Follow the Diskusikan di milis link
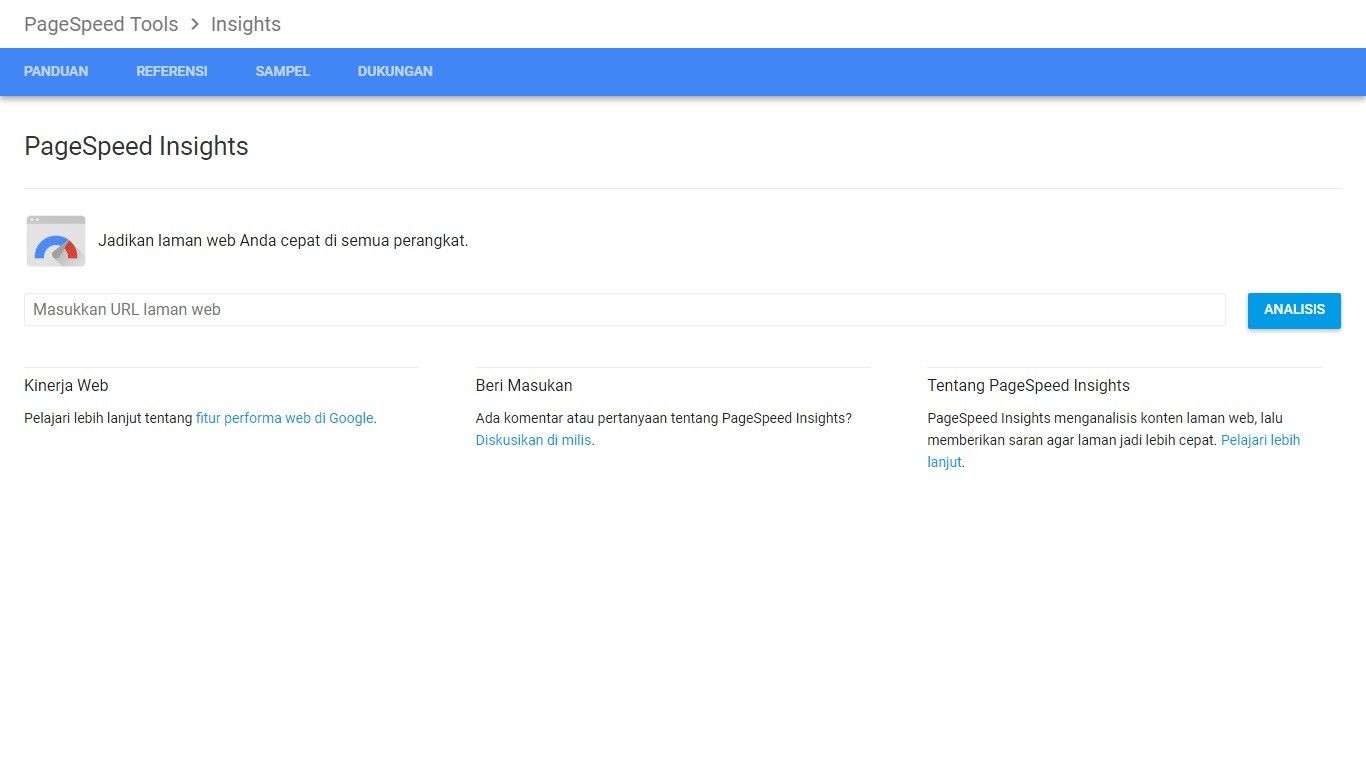The height and width of the screenshot is (768, 1366). tap(534, 440)
